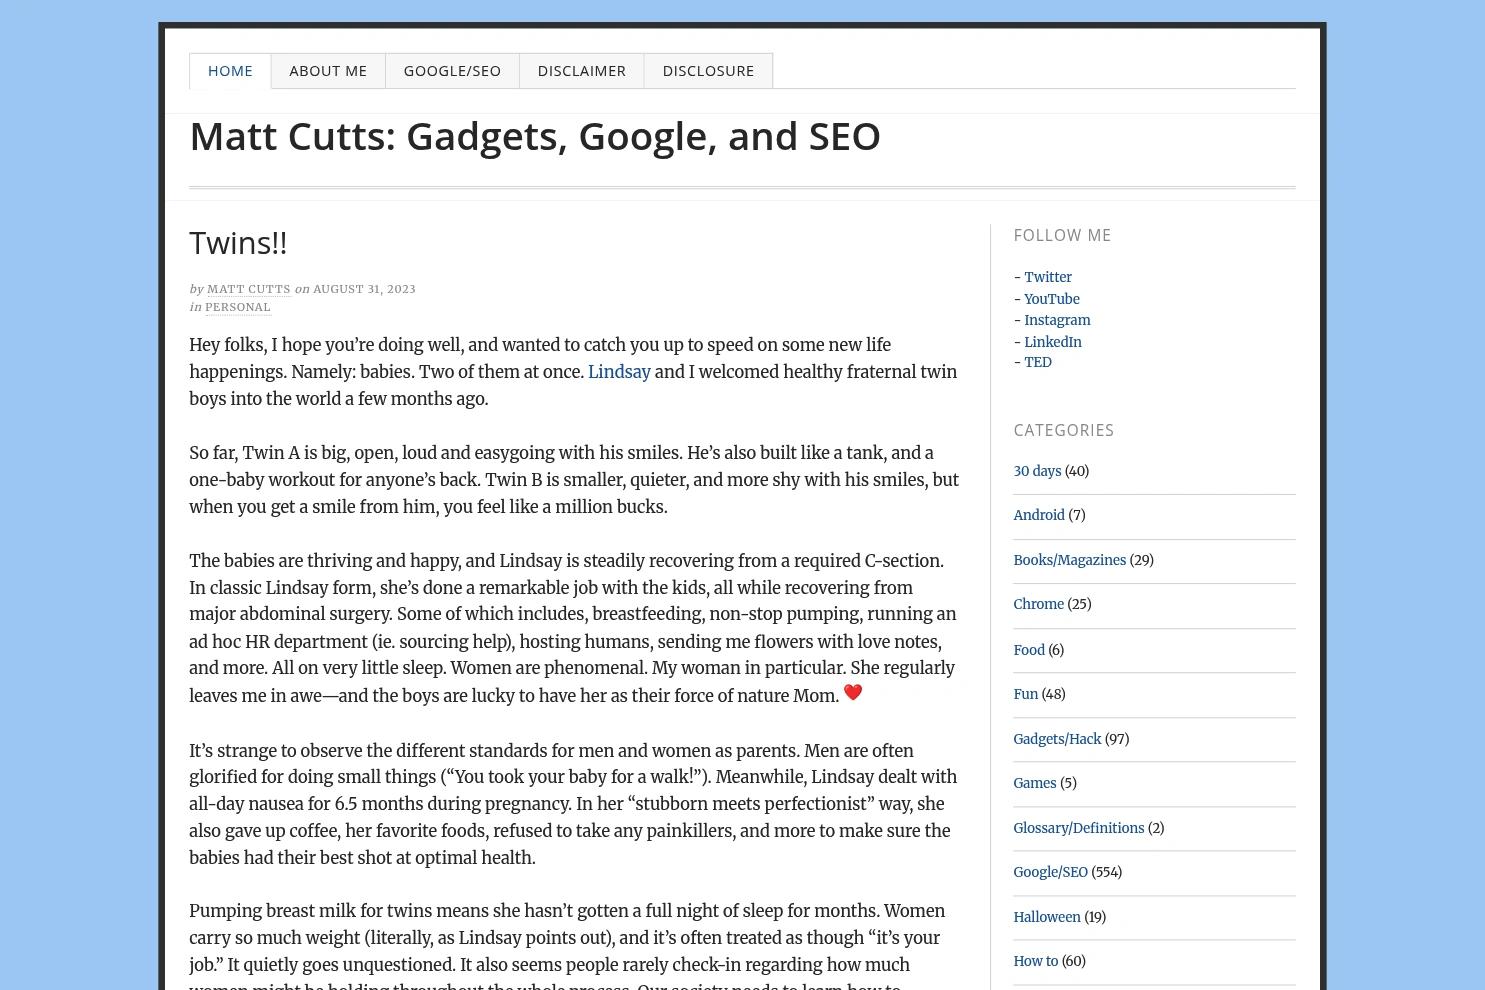
Task: Open the Android category
Action: 1038,515
